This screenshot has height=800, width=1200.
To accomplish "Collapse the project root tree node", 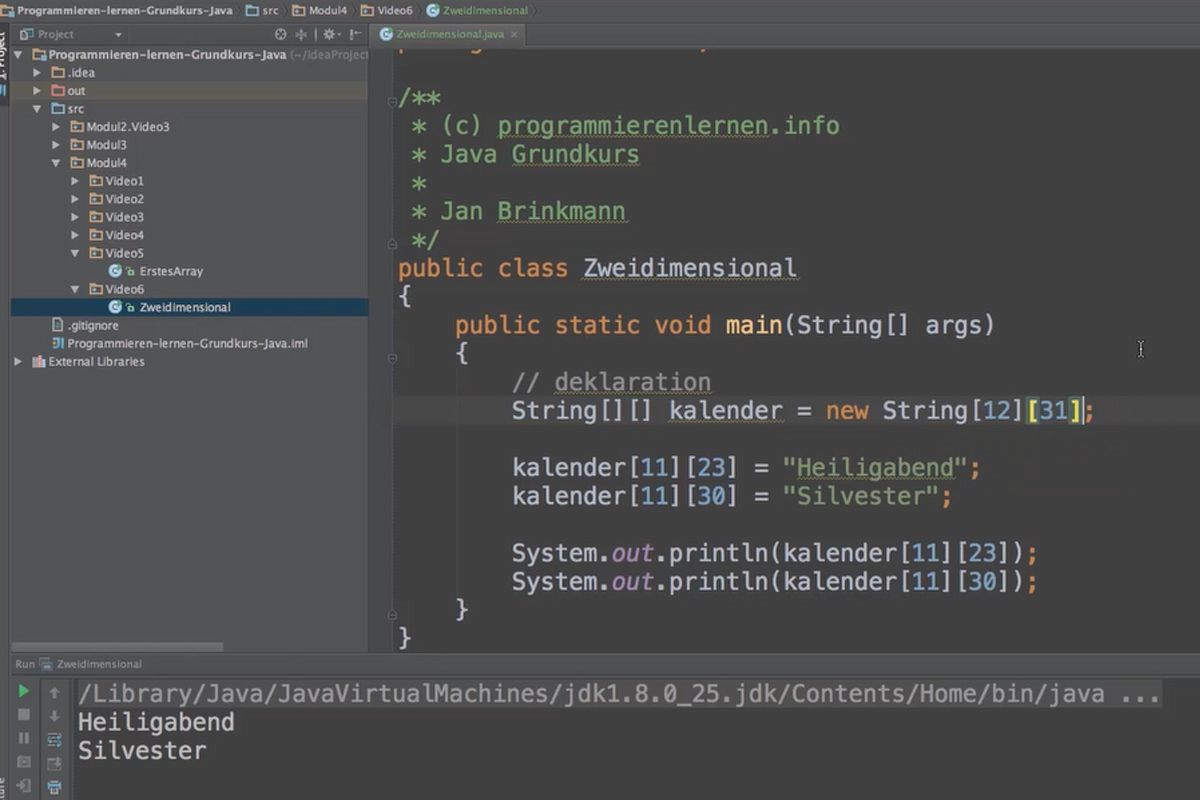I will 20,55.
